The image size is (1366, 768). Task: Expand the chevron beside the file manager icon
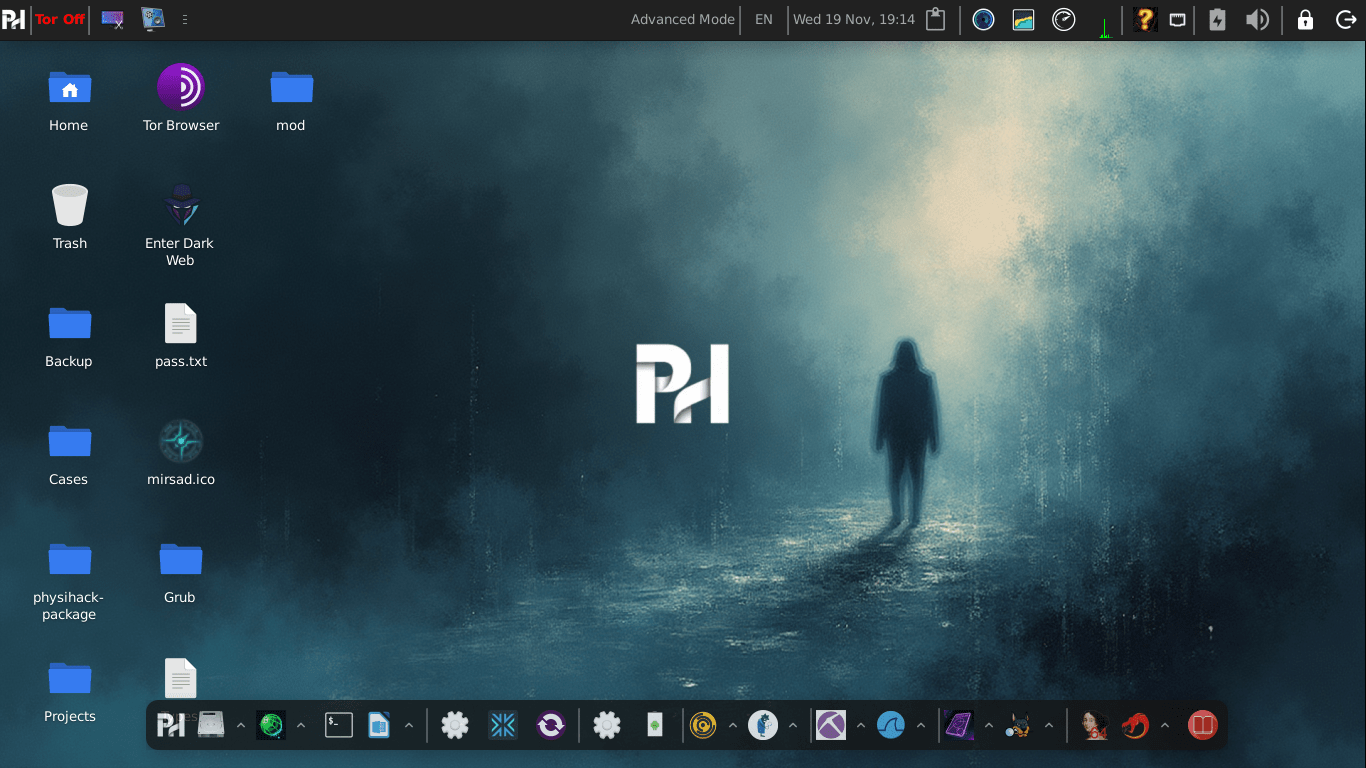[x=240, y=724]
